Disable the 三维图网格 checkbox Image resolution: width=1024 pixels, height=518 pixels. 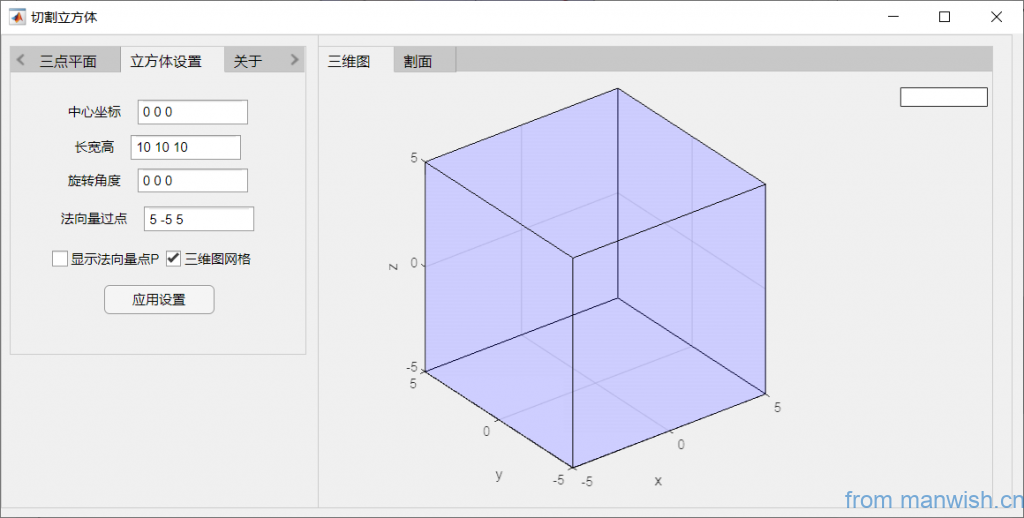[x=174, y=259]
